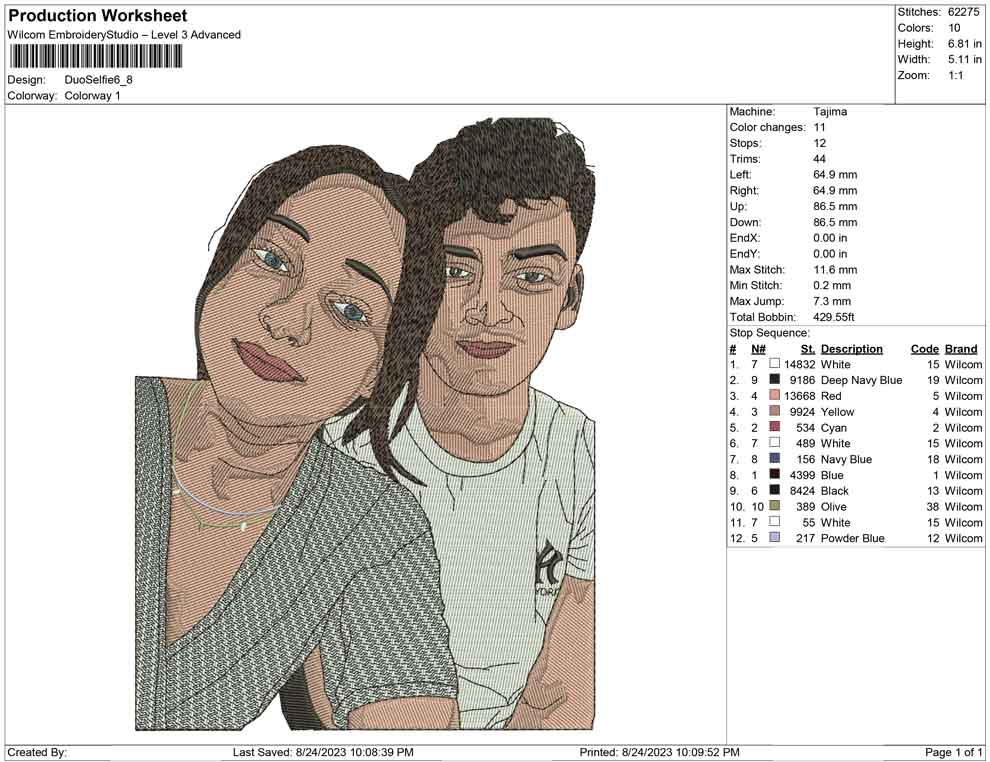The width and height of the screenshot is (990, 762).
Task: Click the Yellow thread color chip
Action: pyautogui.click(x=773, y=411)
